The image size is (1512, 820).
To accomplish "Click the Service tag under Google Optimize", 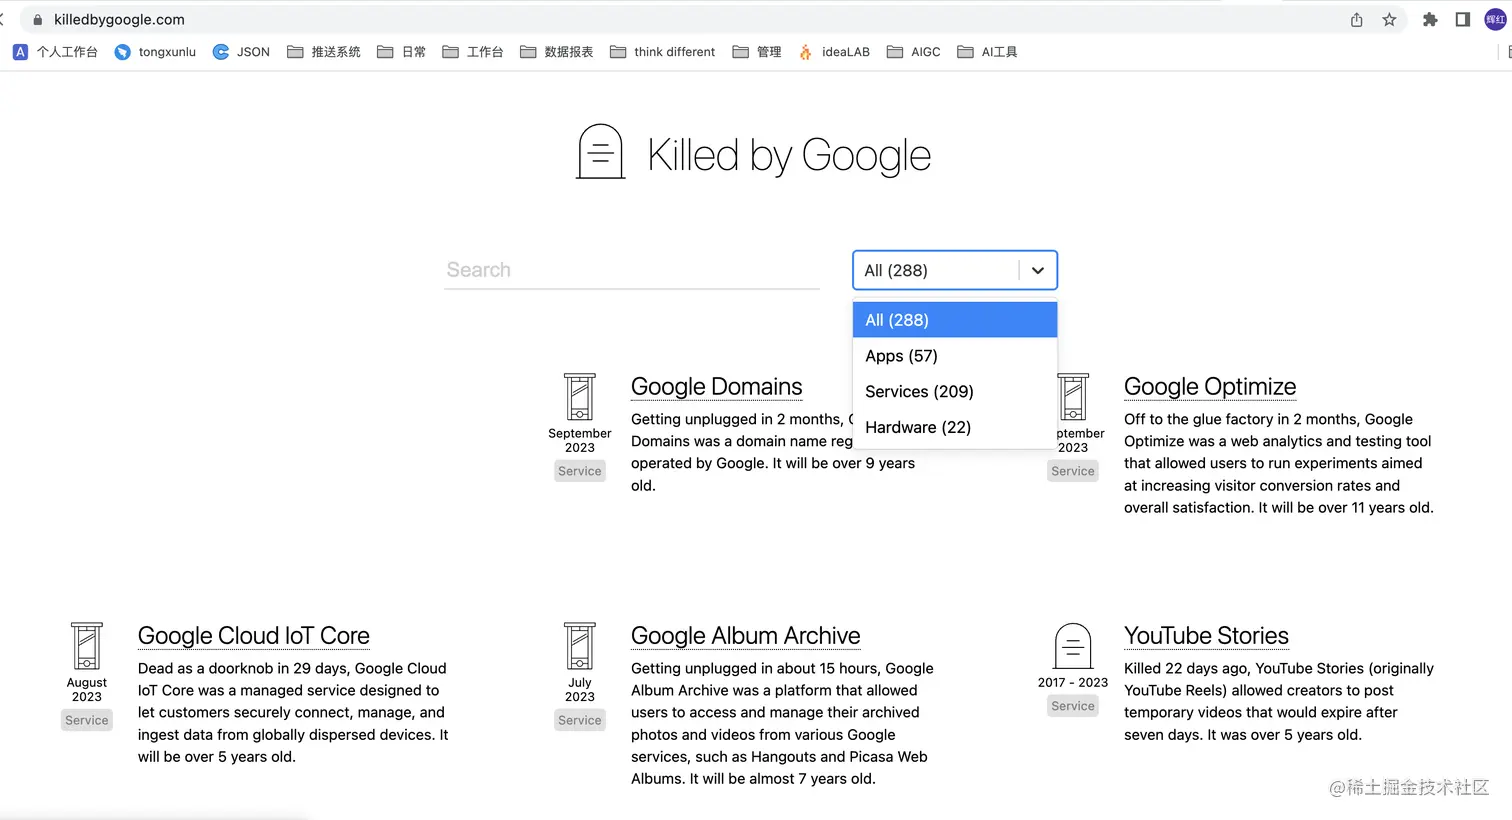I will pyautogui.click(x=1073, y=471).
